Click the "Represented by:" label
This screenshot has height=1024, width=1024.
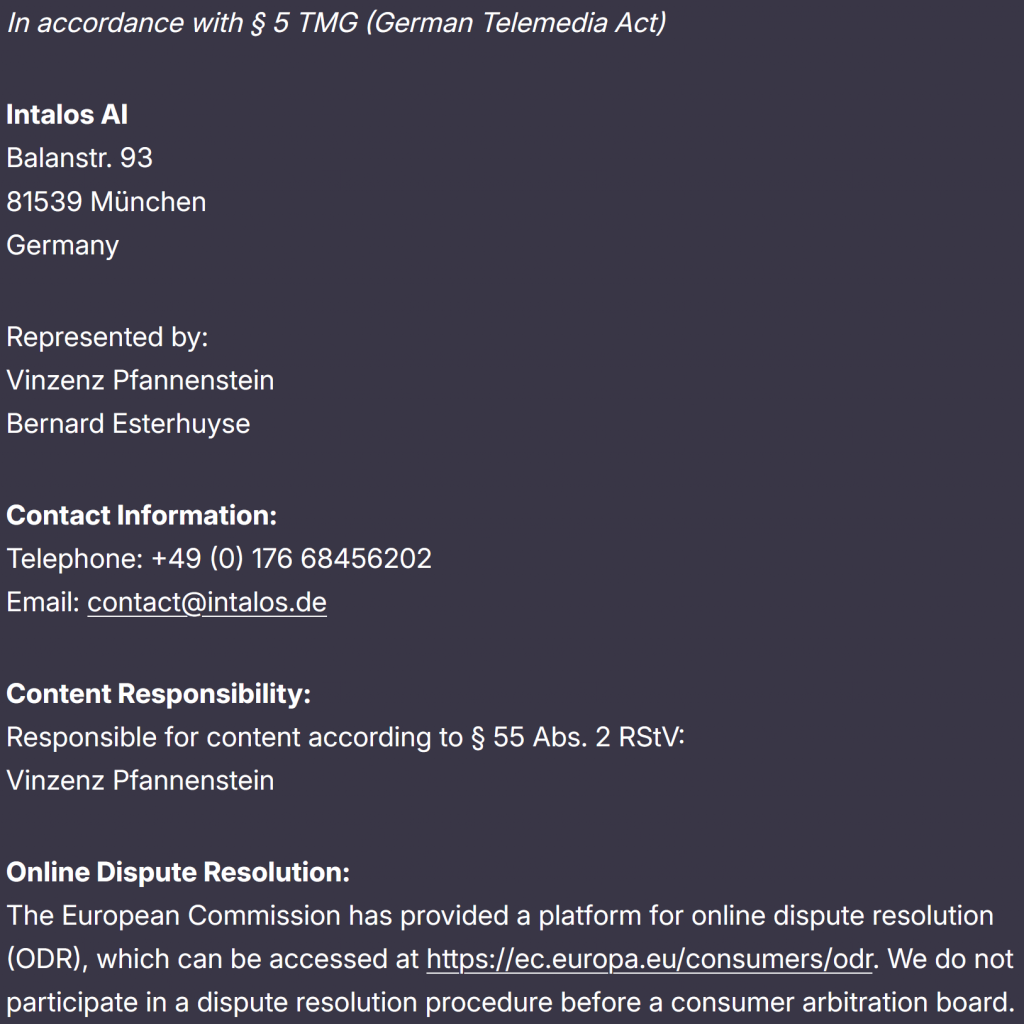point(107,337)
